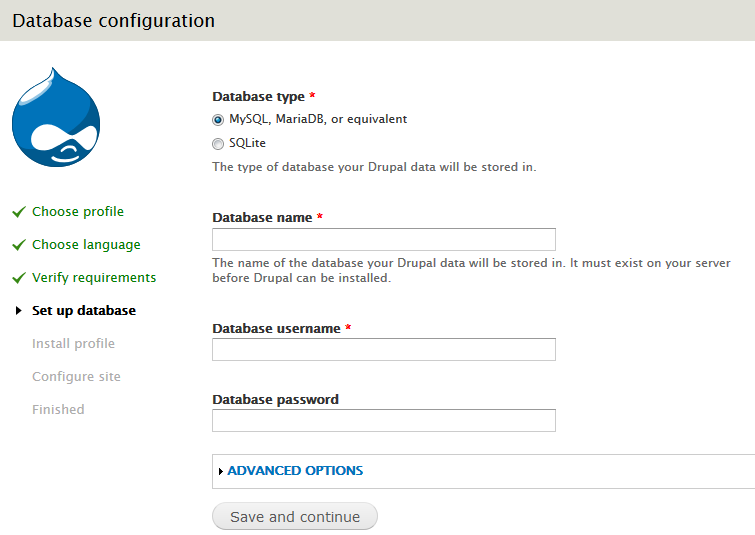Open the ADVANCED OPTIONS section link

(x=295, y=471)
